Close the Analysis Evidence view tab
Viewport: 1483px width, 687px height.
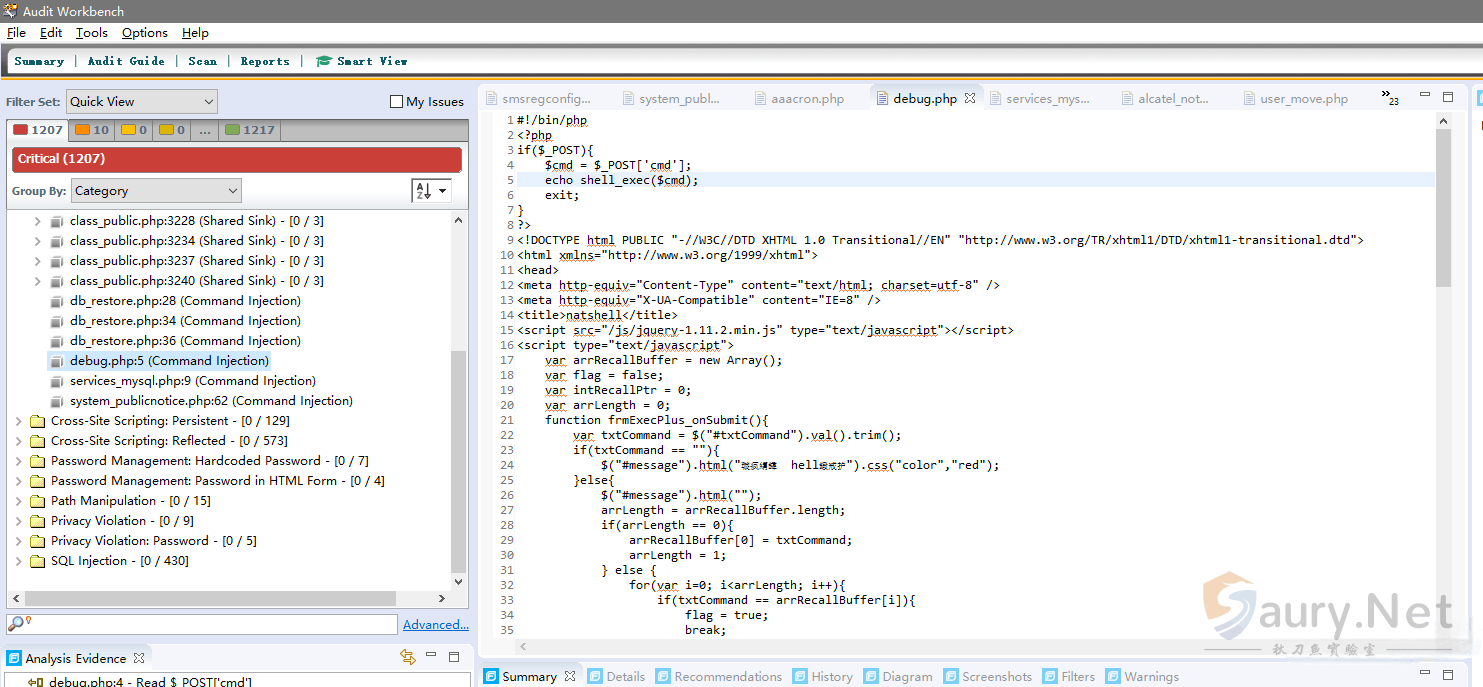pyautogui.click(x=139, y=658)
